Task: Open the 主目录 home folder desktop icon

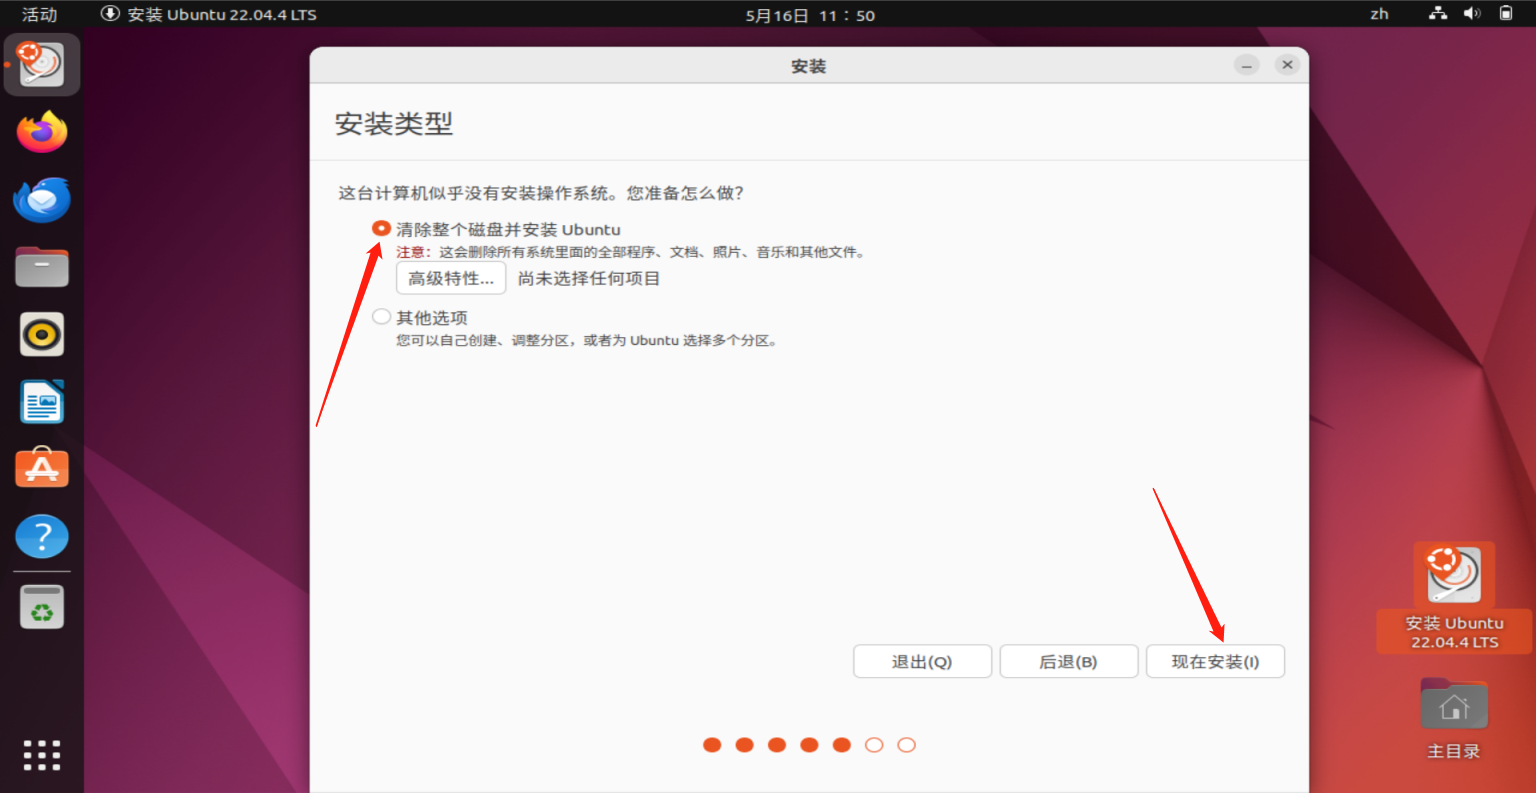Action: click(x=1454, y=719)
